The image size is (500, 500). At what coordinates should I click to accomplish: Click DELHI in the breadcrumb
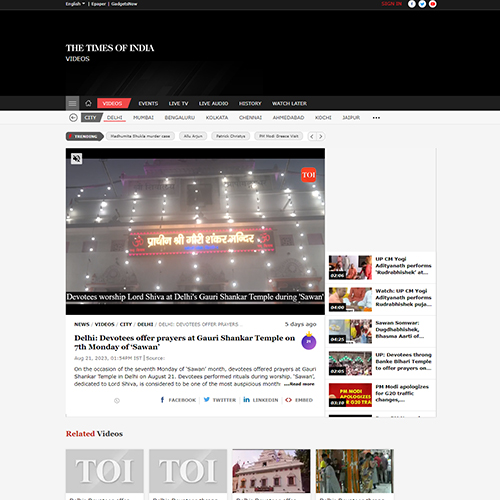(145, 324)
